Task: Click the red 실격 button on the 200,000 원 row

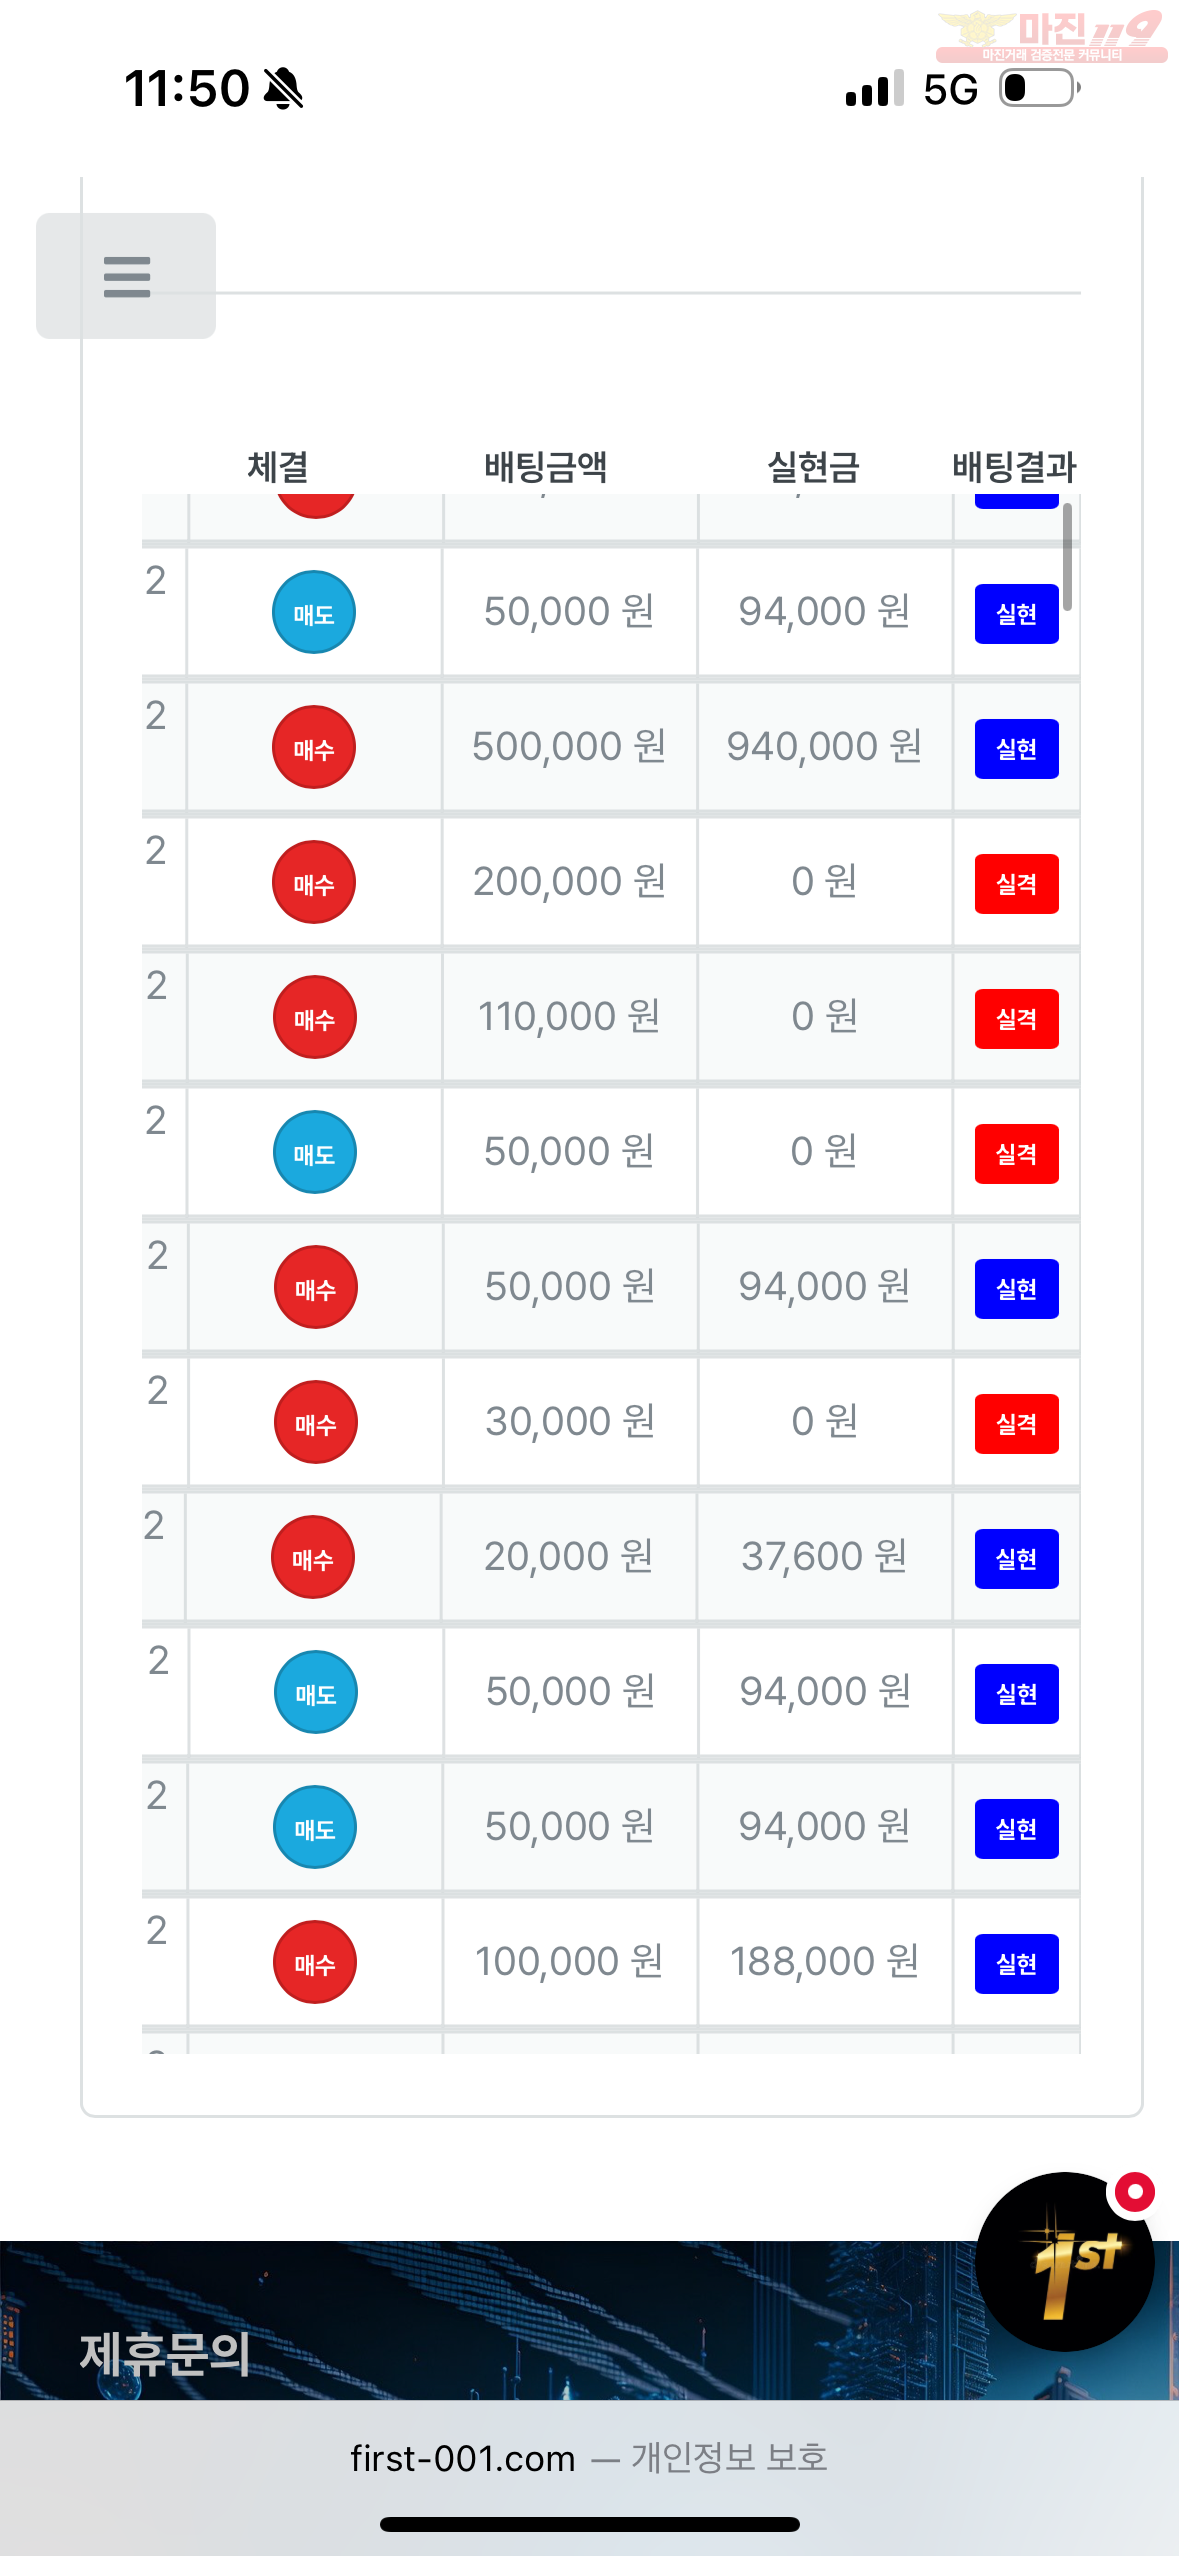Action: (1017, 884)
